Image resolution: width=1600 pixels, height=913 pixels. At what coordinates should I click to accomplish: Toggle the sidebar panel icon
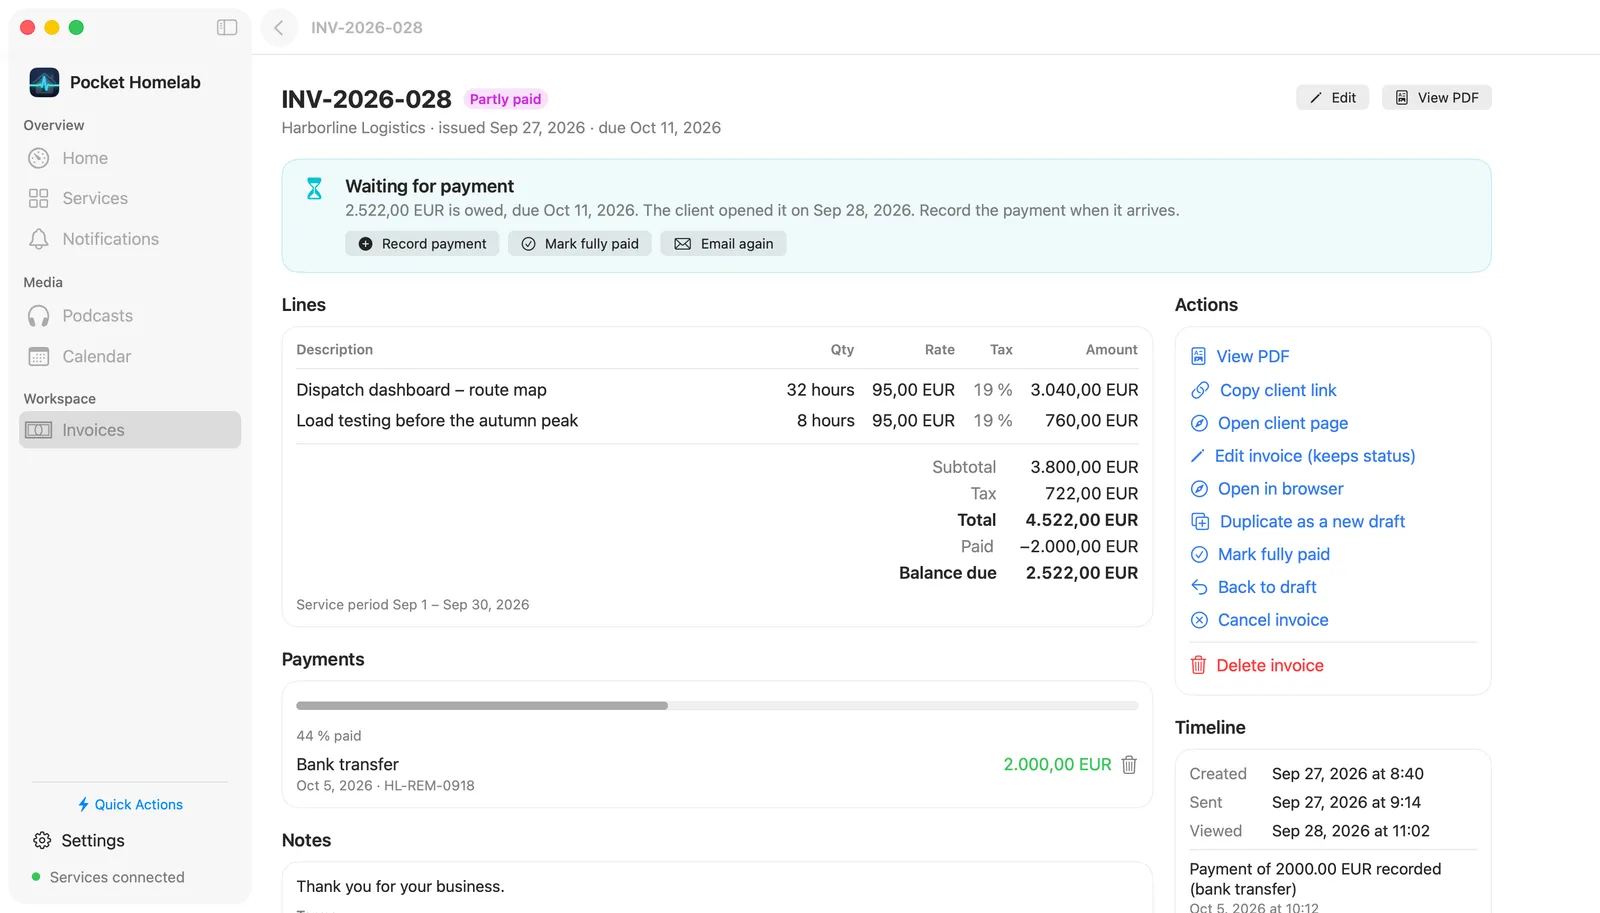pos(227,27)
